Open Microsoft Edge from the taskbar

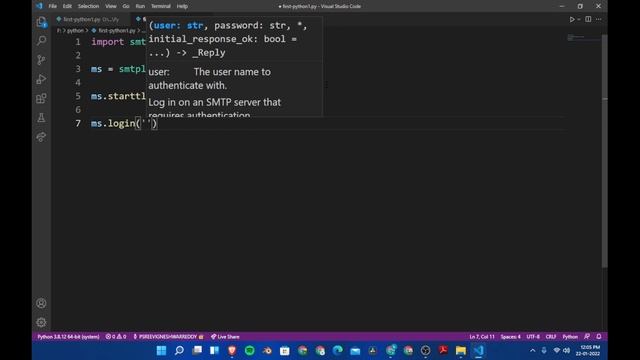(337, 350)
